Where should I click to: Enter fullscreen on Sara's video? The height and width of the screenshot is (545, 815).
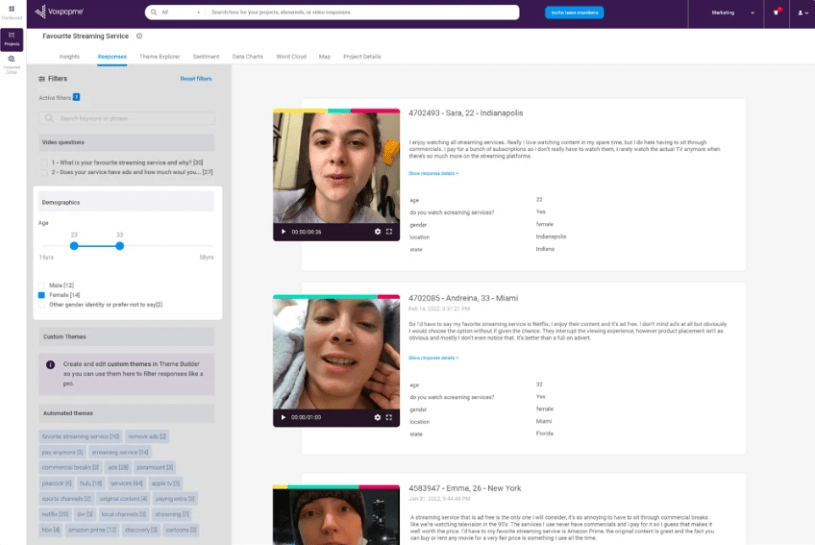click(x=389, y=232)
